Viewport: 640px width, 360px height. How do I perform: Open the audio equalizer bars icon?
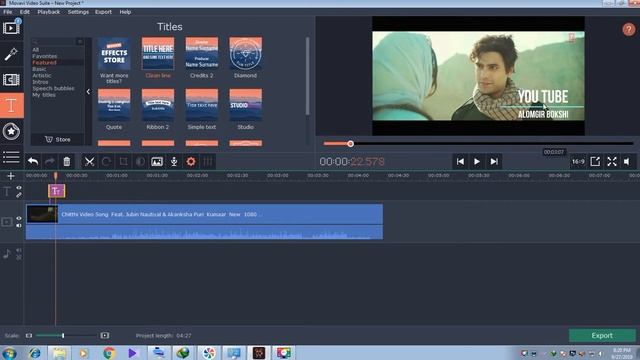pos(208,162)
